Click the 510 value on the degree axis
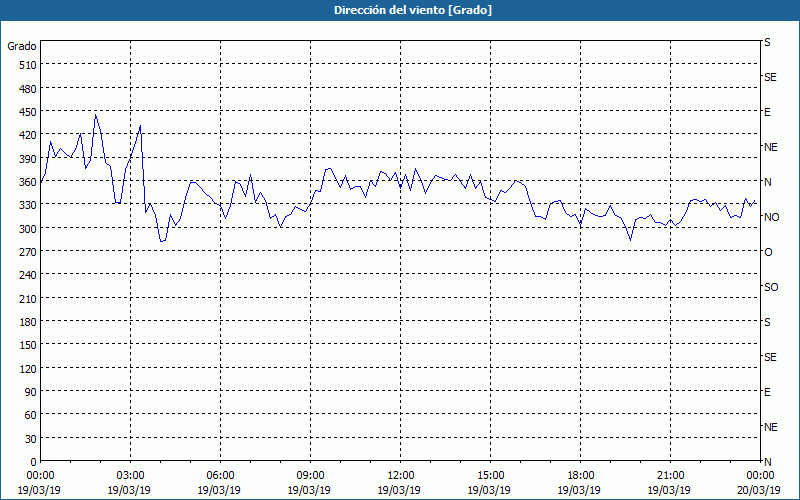800x500 pixels. [28, 65]
